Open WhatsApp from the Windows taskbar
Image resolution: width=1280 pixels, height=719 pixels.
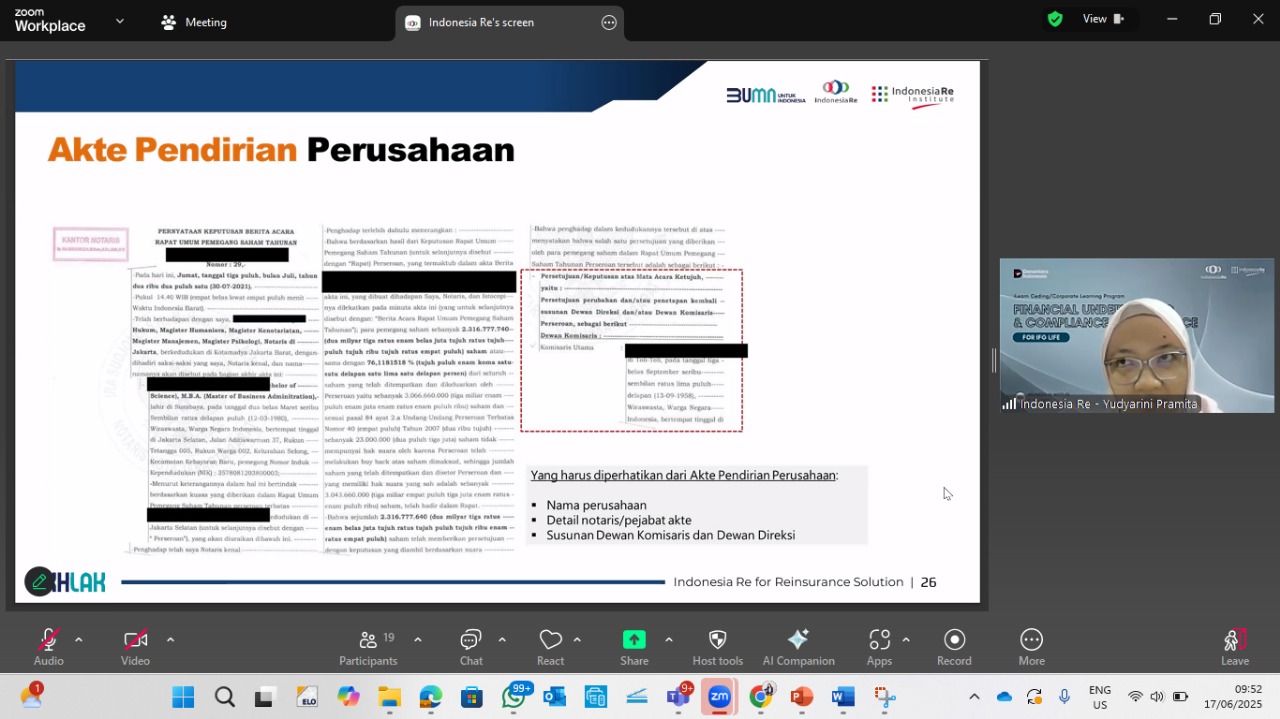pyautogui.click(x=514, y=697)
